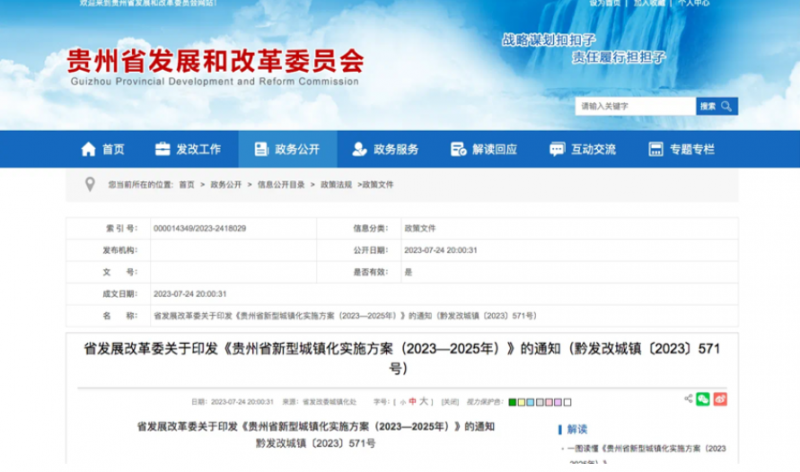
Task: Click the keyword search input field
Action: tap(635, 106)
